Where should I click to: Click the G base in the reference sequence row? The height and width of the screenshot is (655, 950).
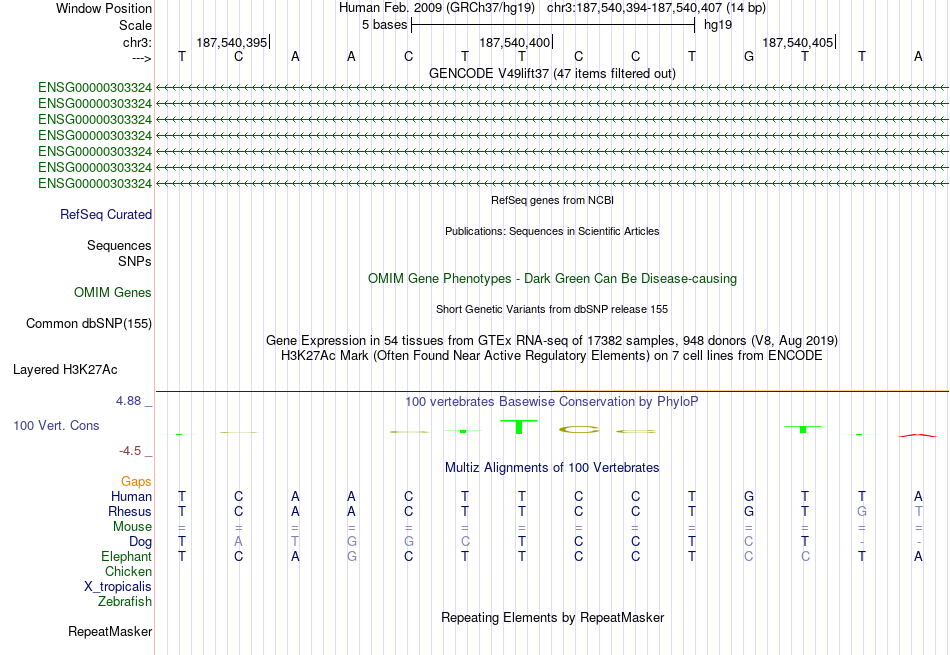click(x=749, y=56)
